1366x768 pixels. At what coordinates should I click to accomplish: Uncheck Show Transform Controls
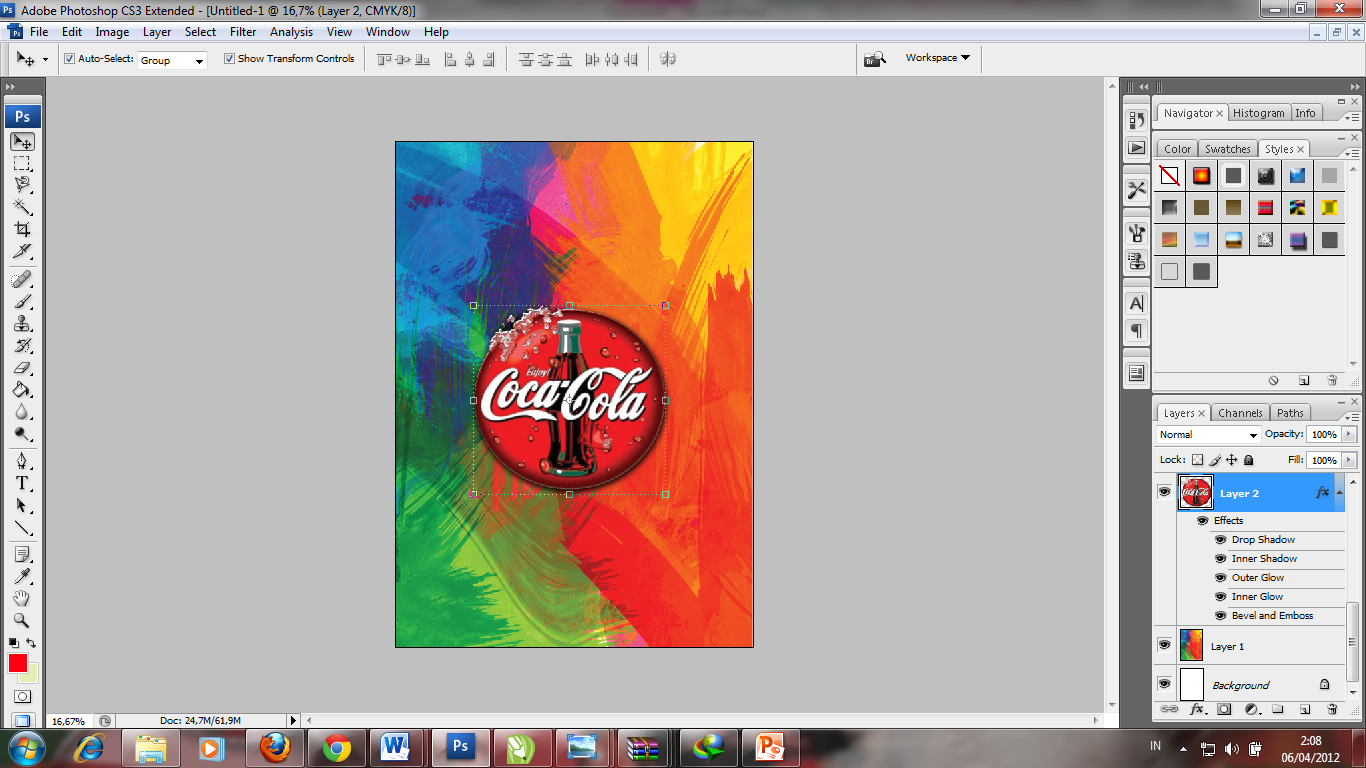tap(229, 59)
